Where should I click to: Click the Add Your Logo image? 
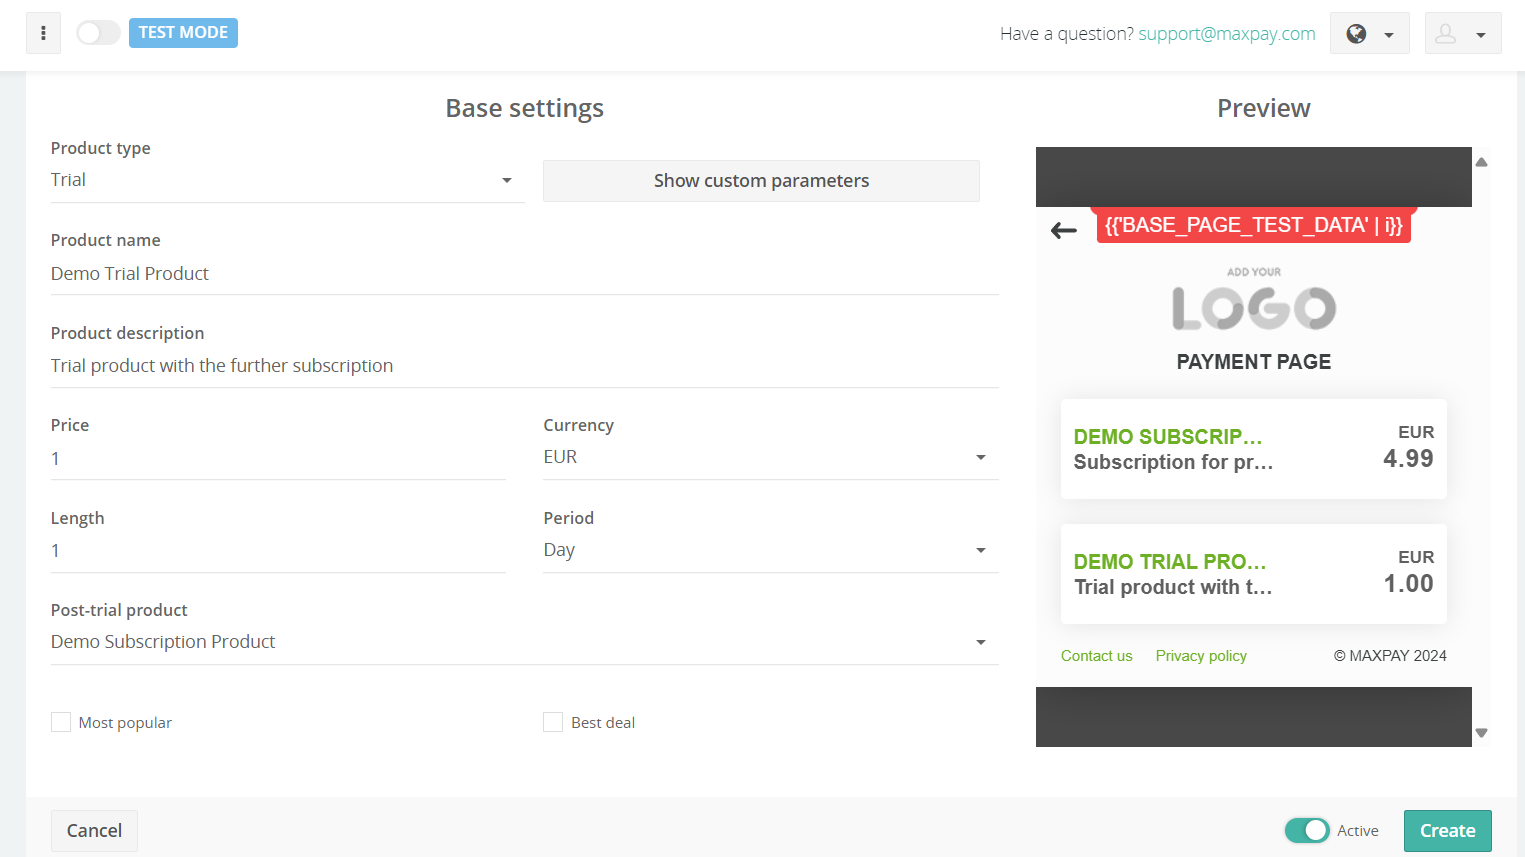1254,300
